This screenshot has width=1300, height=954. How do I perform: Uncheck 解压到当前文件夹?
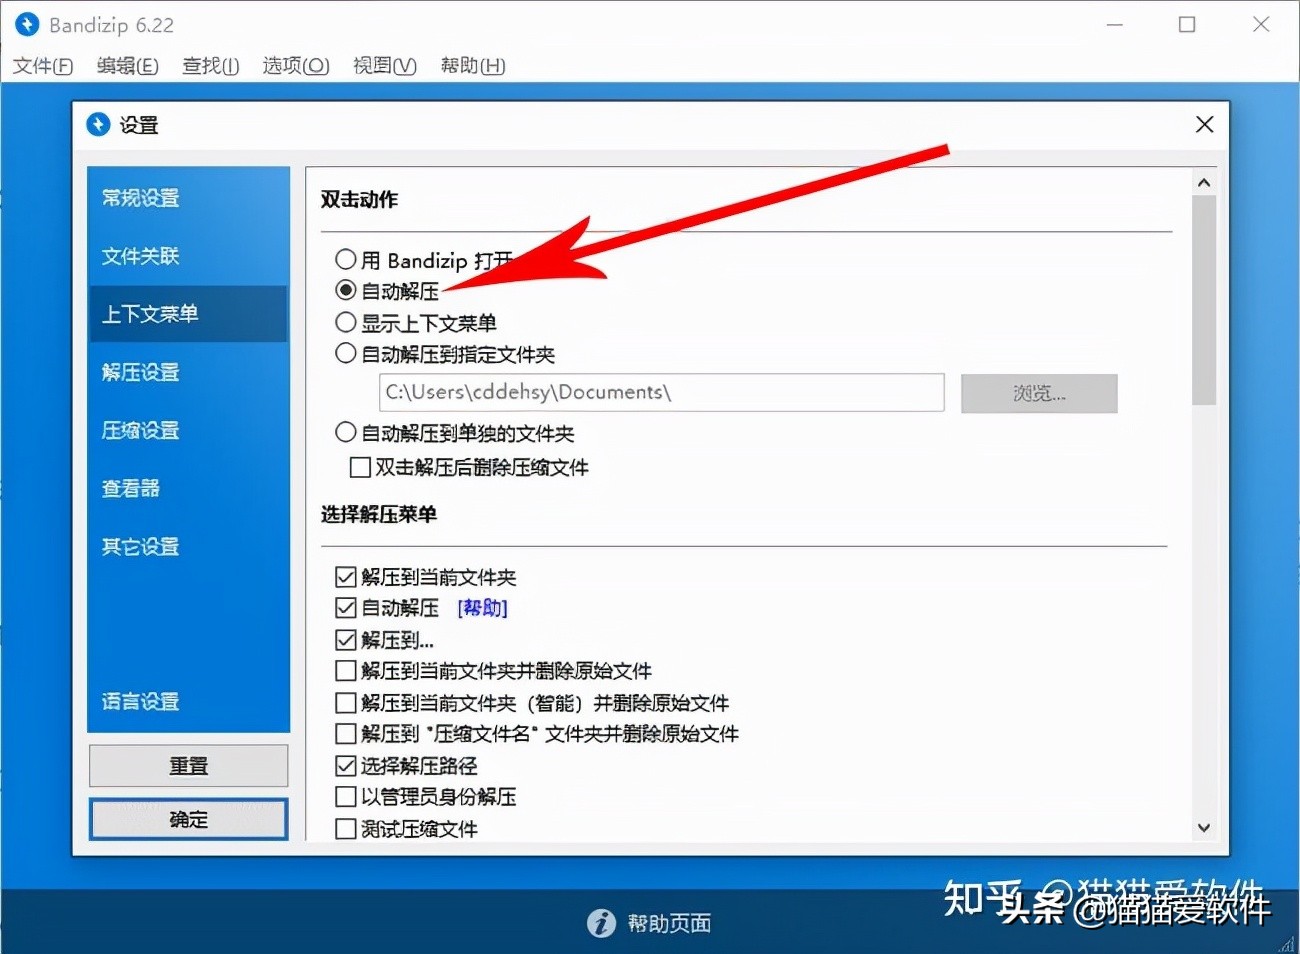345,576
